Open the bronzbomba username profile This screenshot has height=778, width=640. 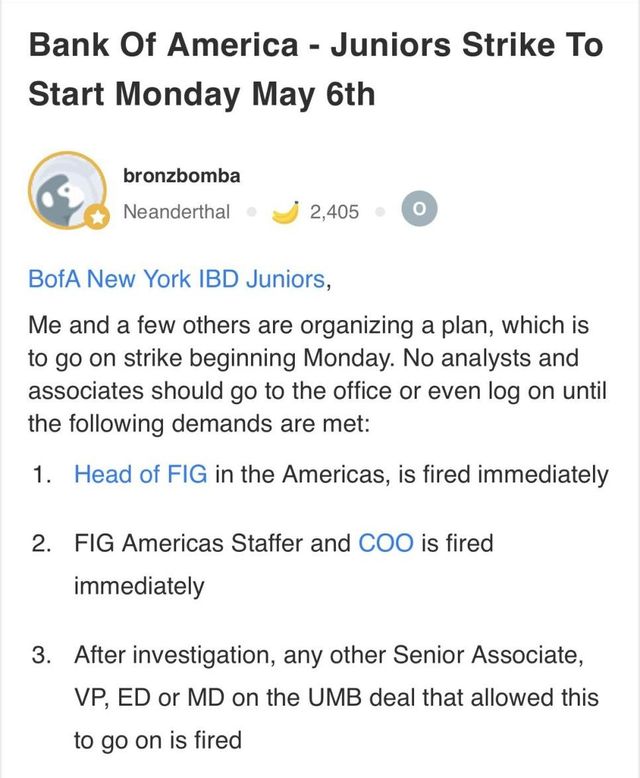point(181,176)
